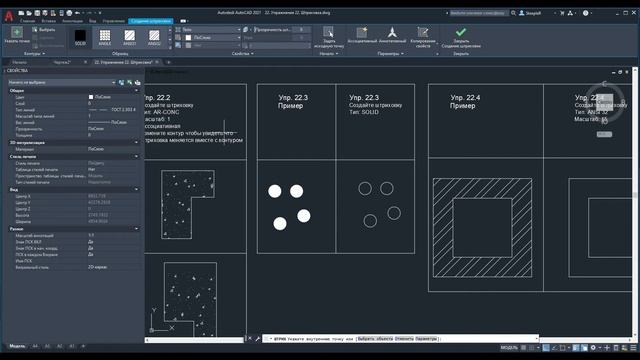
Task: Collapse the Разное properties section
Action: pyautogui.click(x=136, y=229)
